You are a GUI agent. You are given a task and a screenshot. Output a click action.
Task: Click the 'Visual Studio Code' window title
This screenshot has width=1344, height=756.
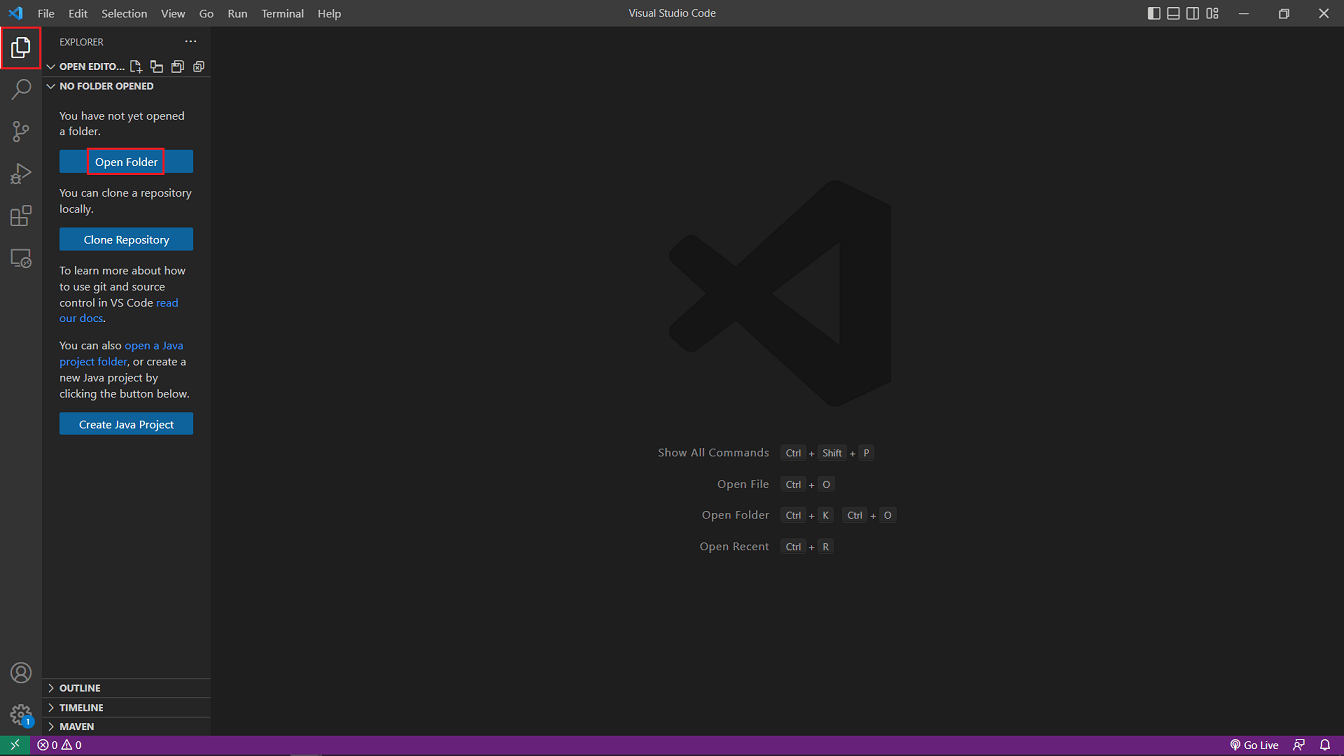672,14
